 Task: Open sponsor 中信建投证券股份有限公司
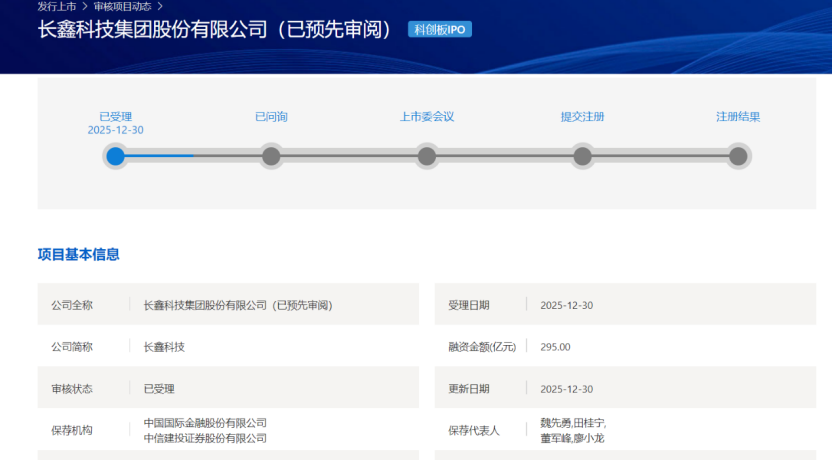point(205,438)
